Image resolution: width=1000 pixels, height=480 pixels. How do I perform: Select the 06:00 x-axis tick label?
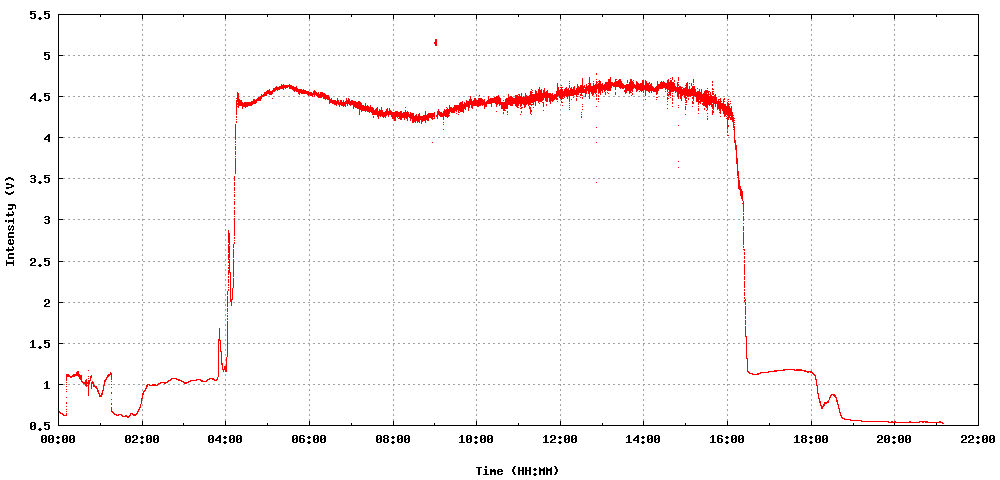click(309, 439)
